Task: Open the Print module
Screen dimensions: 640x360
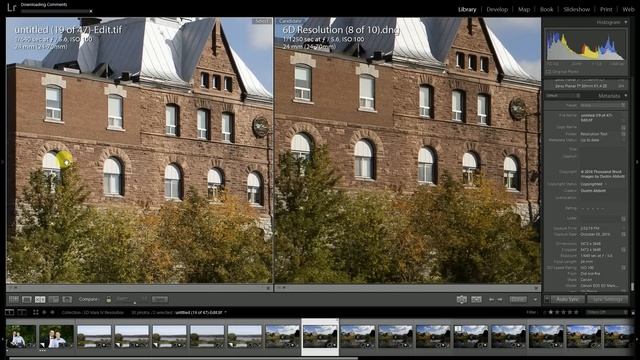Action: coord(606,9)
